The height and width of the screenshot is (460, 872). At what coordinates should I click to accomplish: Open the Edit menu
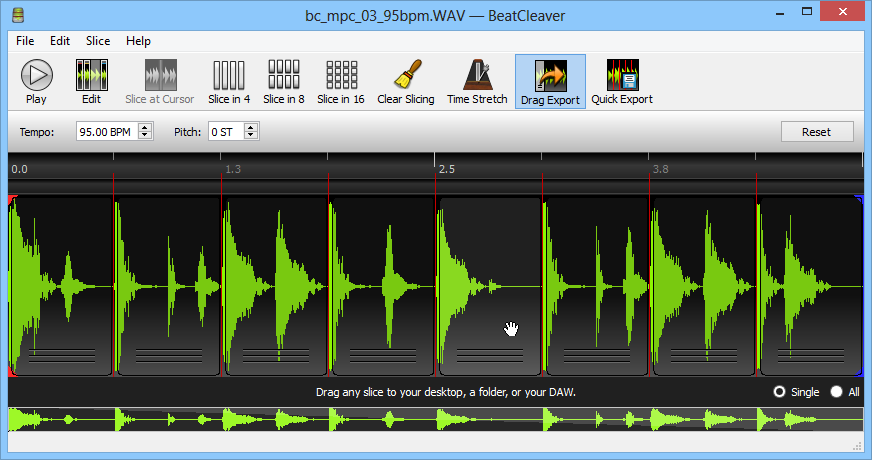pos(60,41)
